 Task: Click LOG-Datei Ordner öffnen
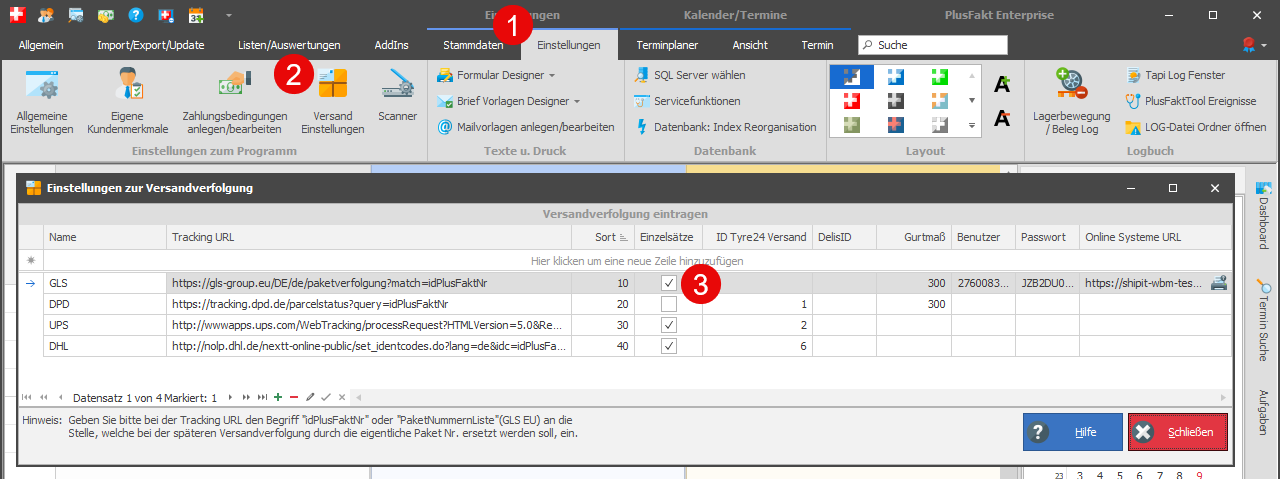coord(1196,127)
